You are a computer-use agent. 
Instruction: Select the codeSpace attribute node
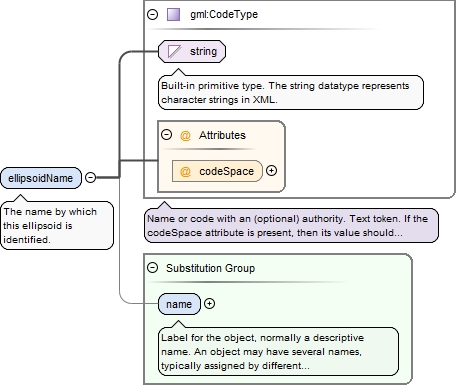(x=217, y=171)
